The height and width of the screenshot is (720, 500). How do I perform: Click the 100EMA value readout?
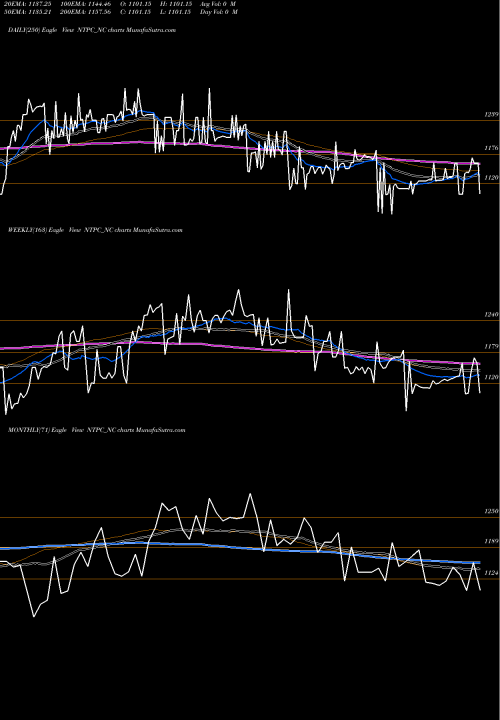tap(86, 4)
